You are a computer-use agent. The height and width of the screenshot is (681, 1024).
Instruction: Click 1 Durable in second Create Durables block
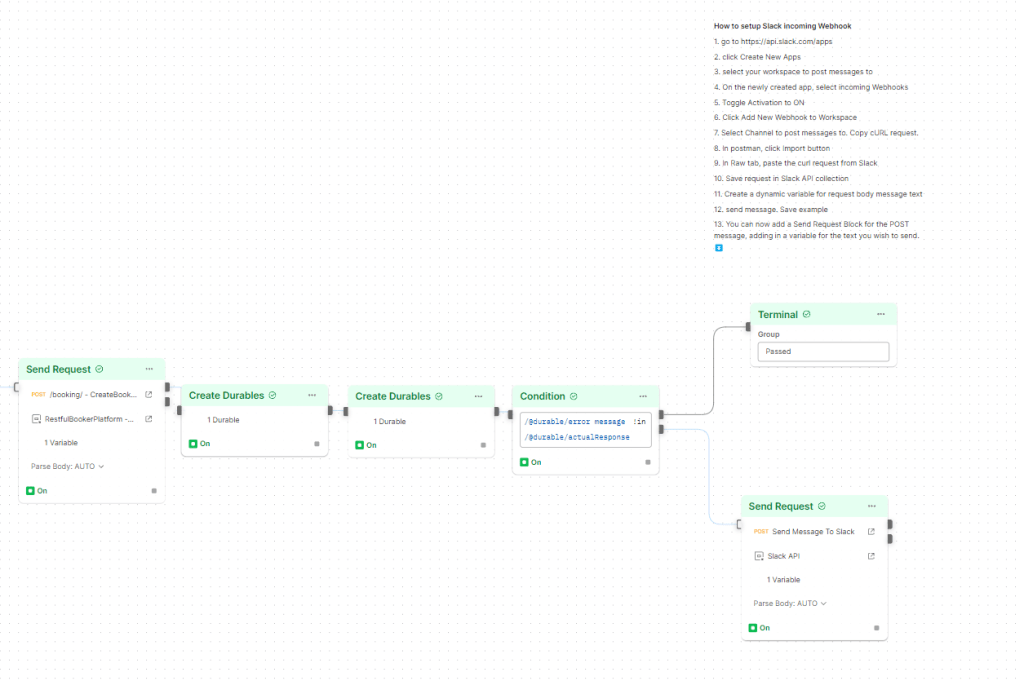(x=389, y=421)
